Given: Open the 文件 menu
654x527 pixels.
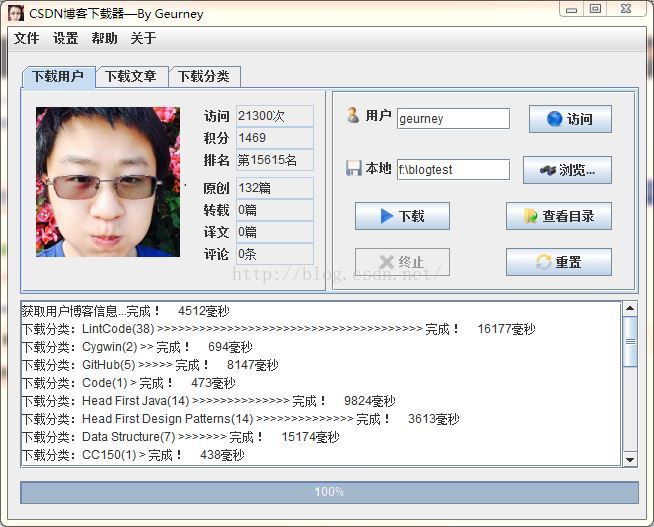Looking at the screenshot, I should (27, 38).
